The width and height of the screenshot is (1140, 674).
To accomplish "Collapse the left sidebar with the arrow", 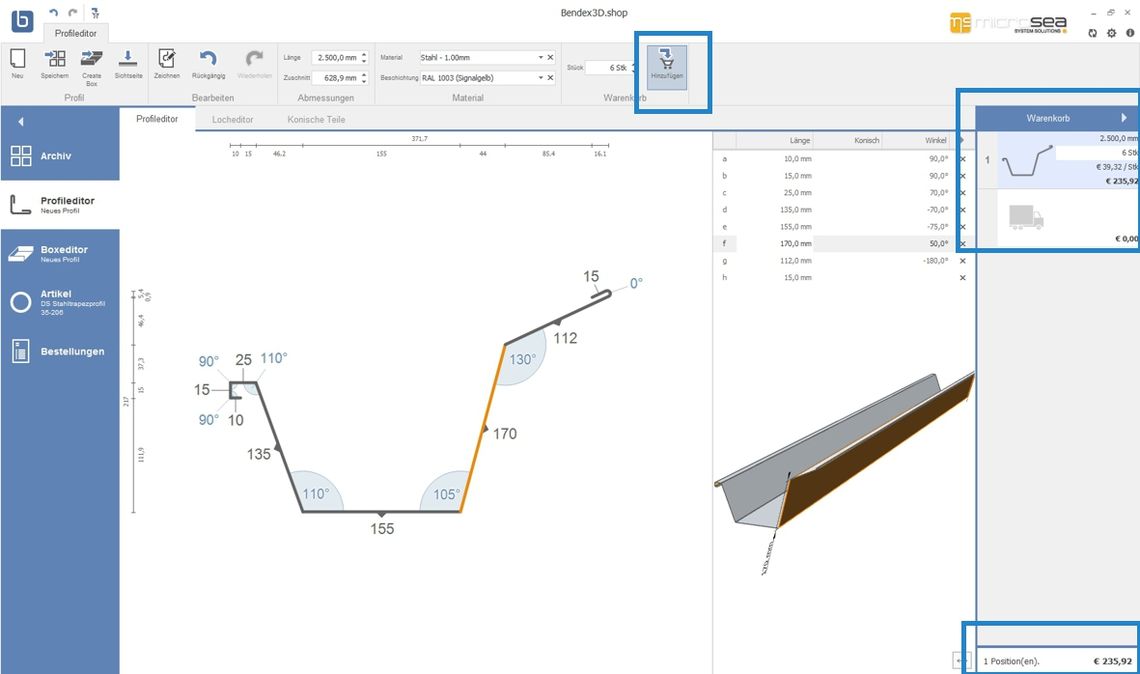I will click(20, 121).
